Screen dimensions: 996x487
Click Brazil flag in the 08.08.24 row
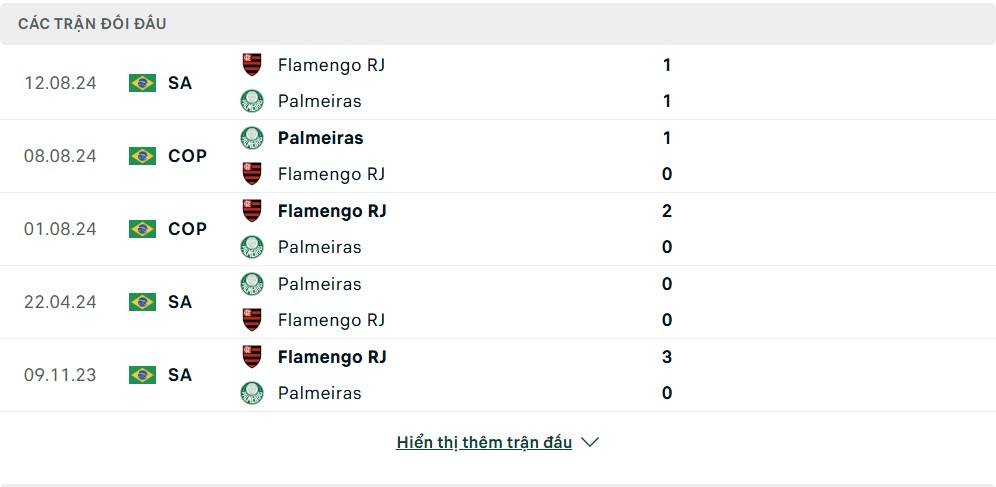coord(142,156)
